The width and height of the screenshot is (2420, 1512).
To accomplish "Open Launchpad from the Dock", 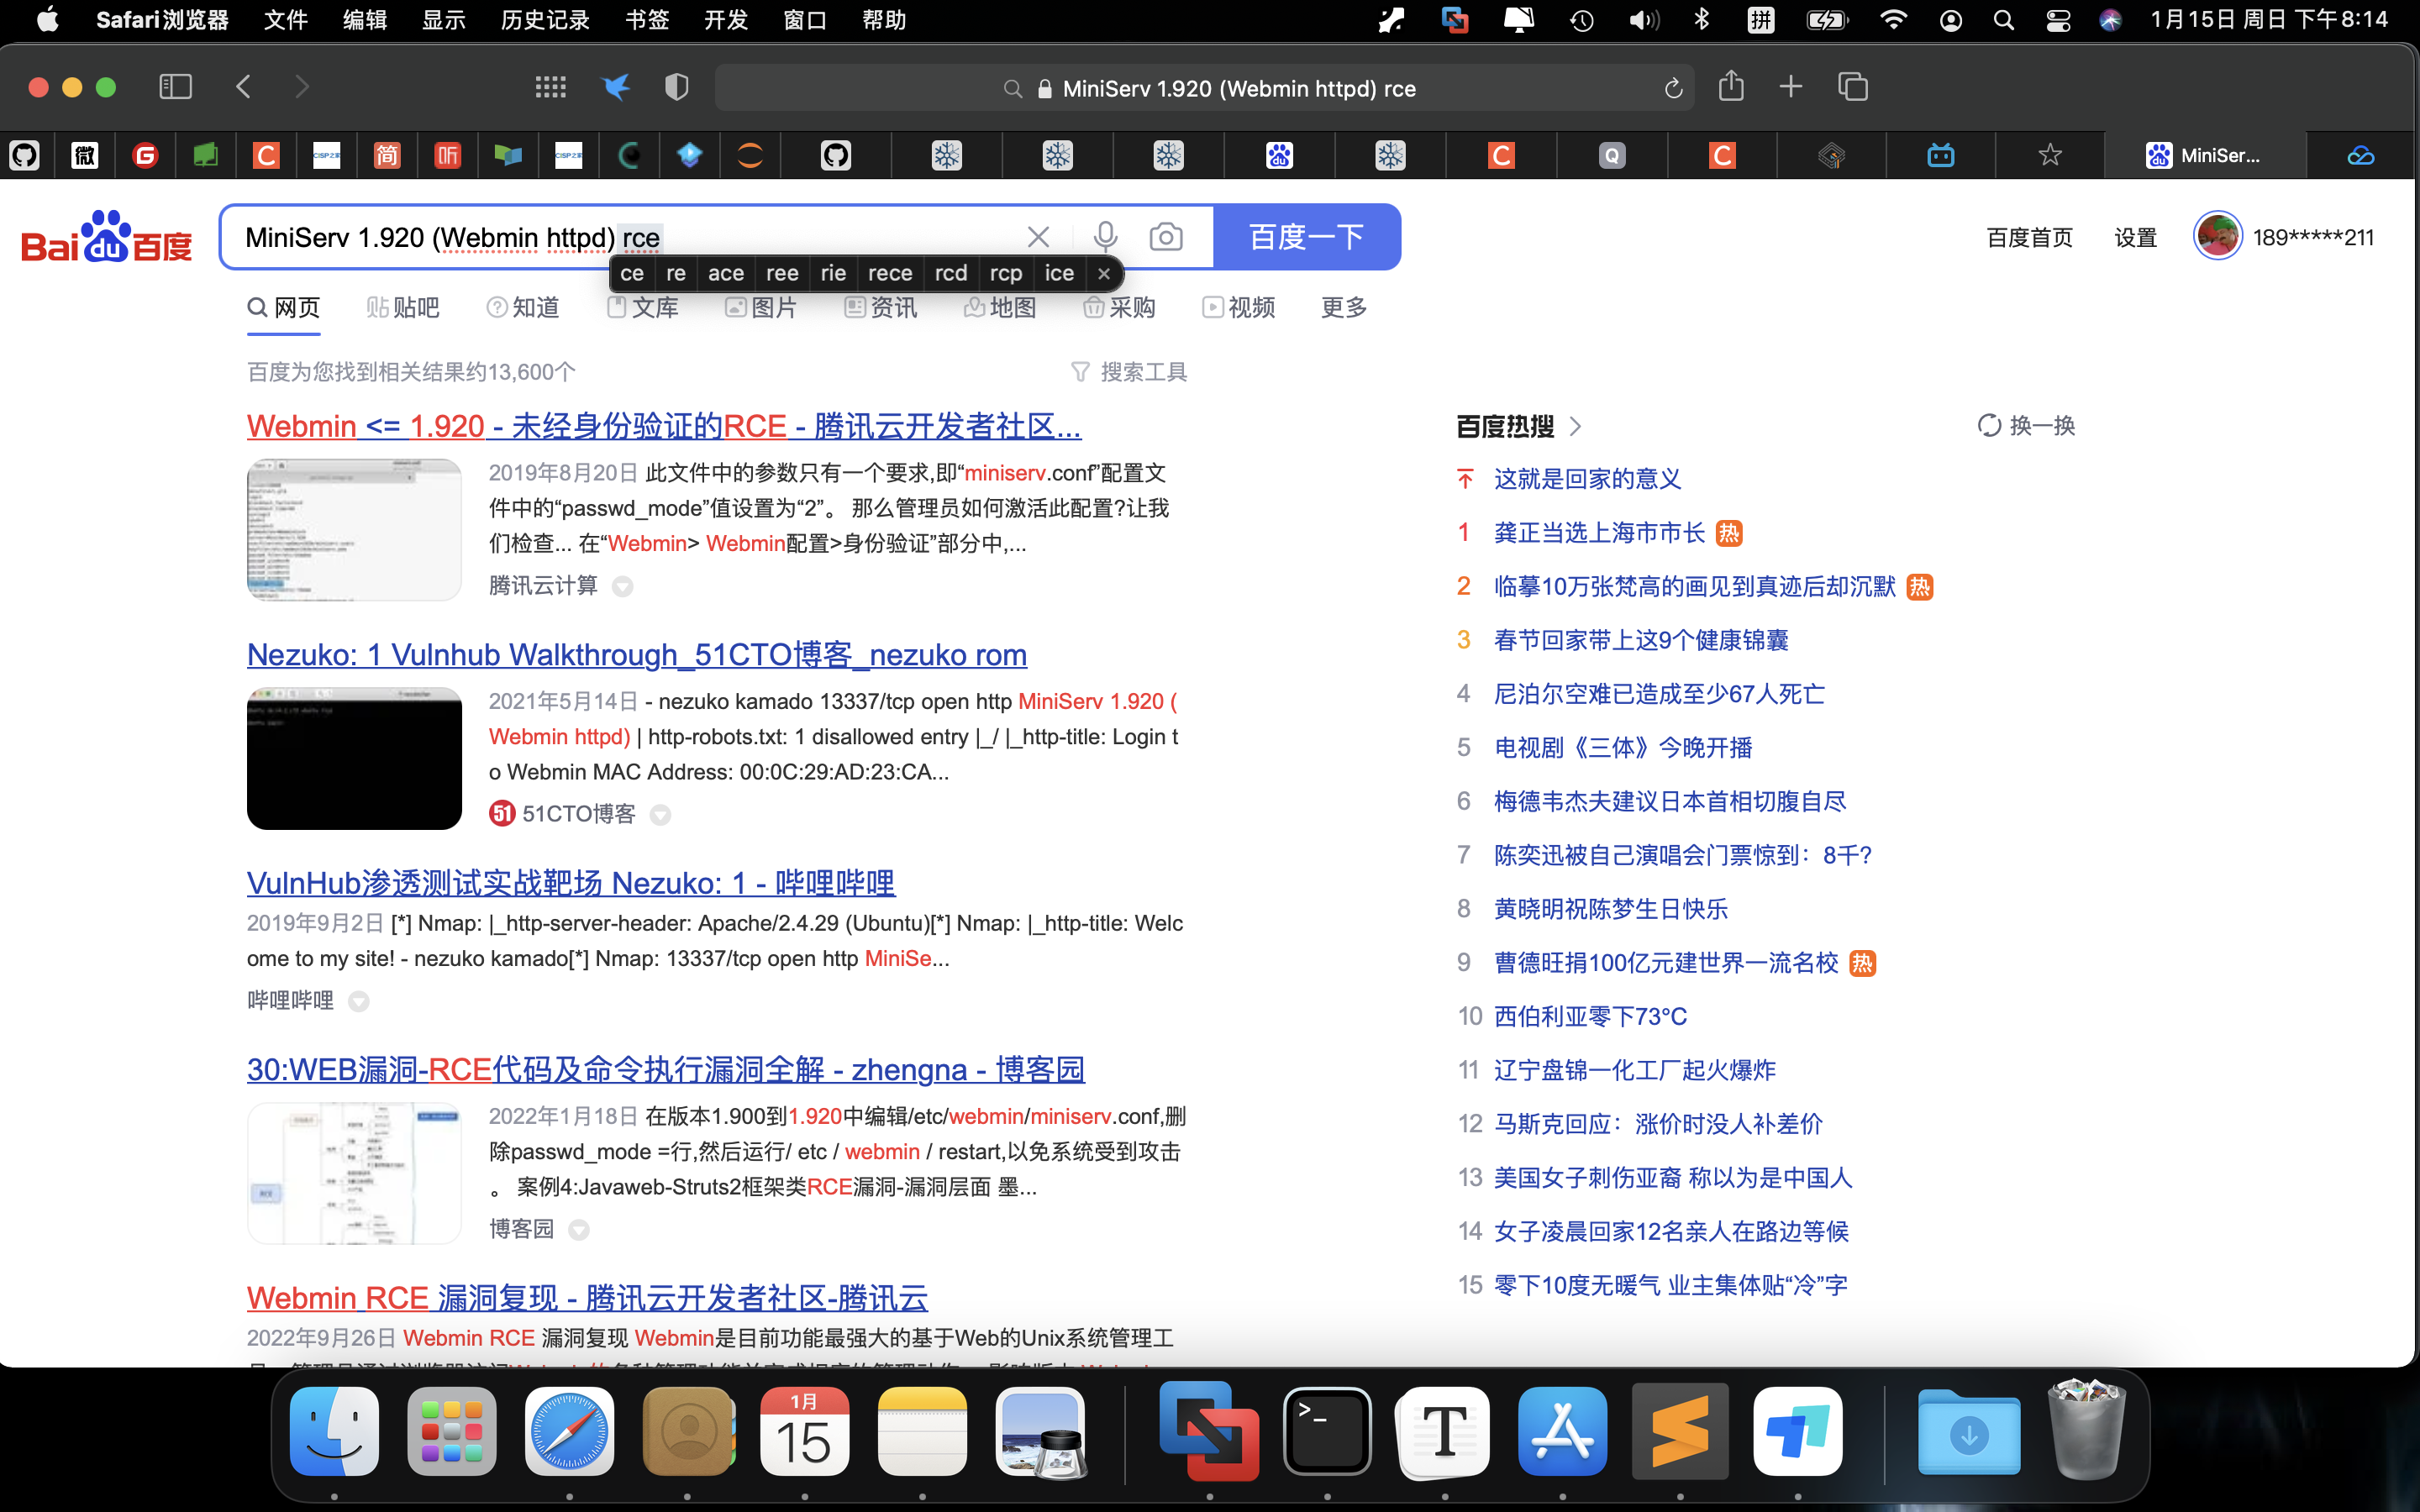I will 452,1432.
